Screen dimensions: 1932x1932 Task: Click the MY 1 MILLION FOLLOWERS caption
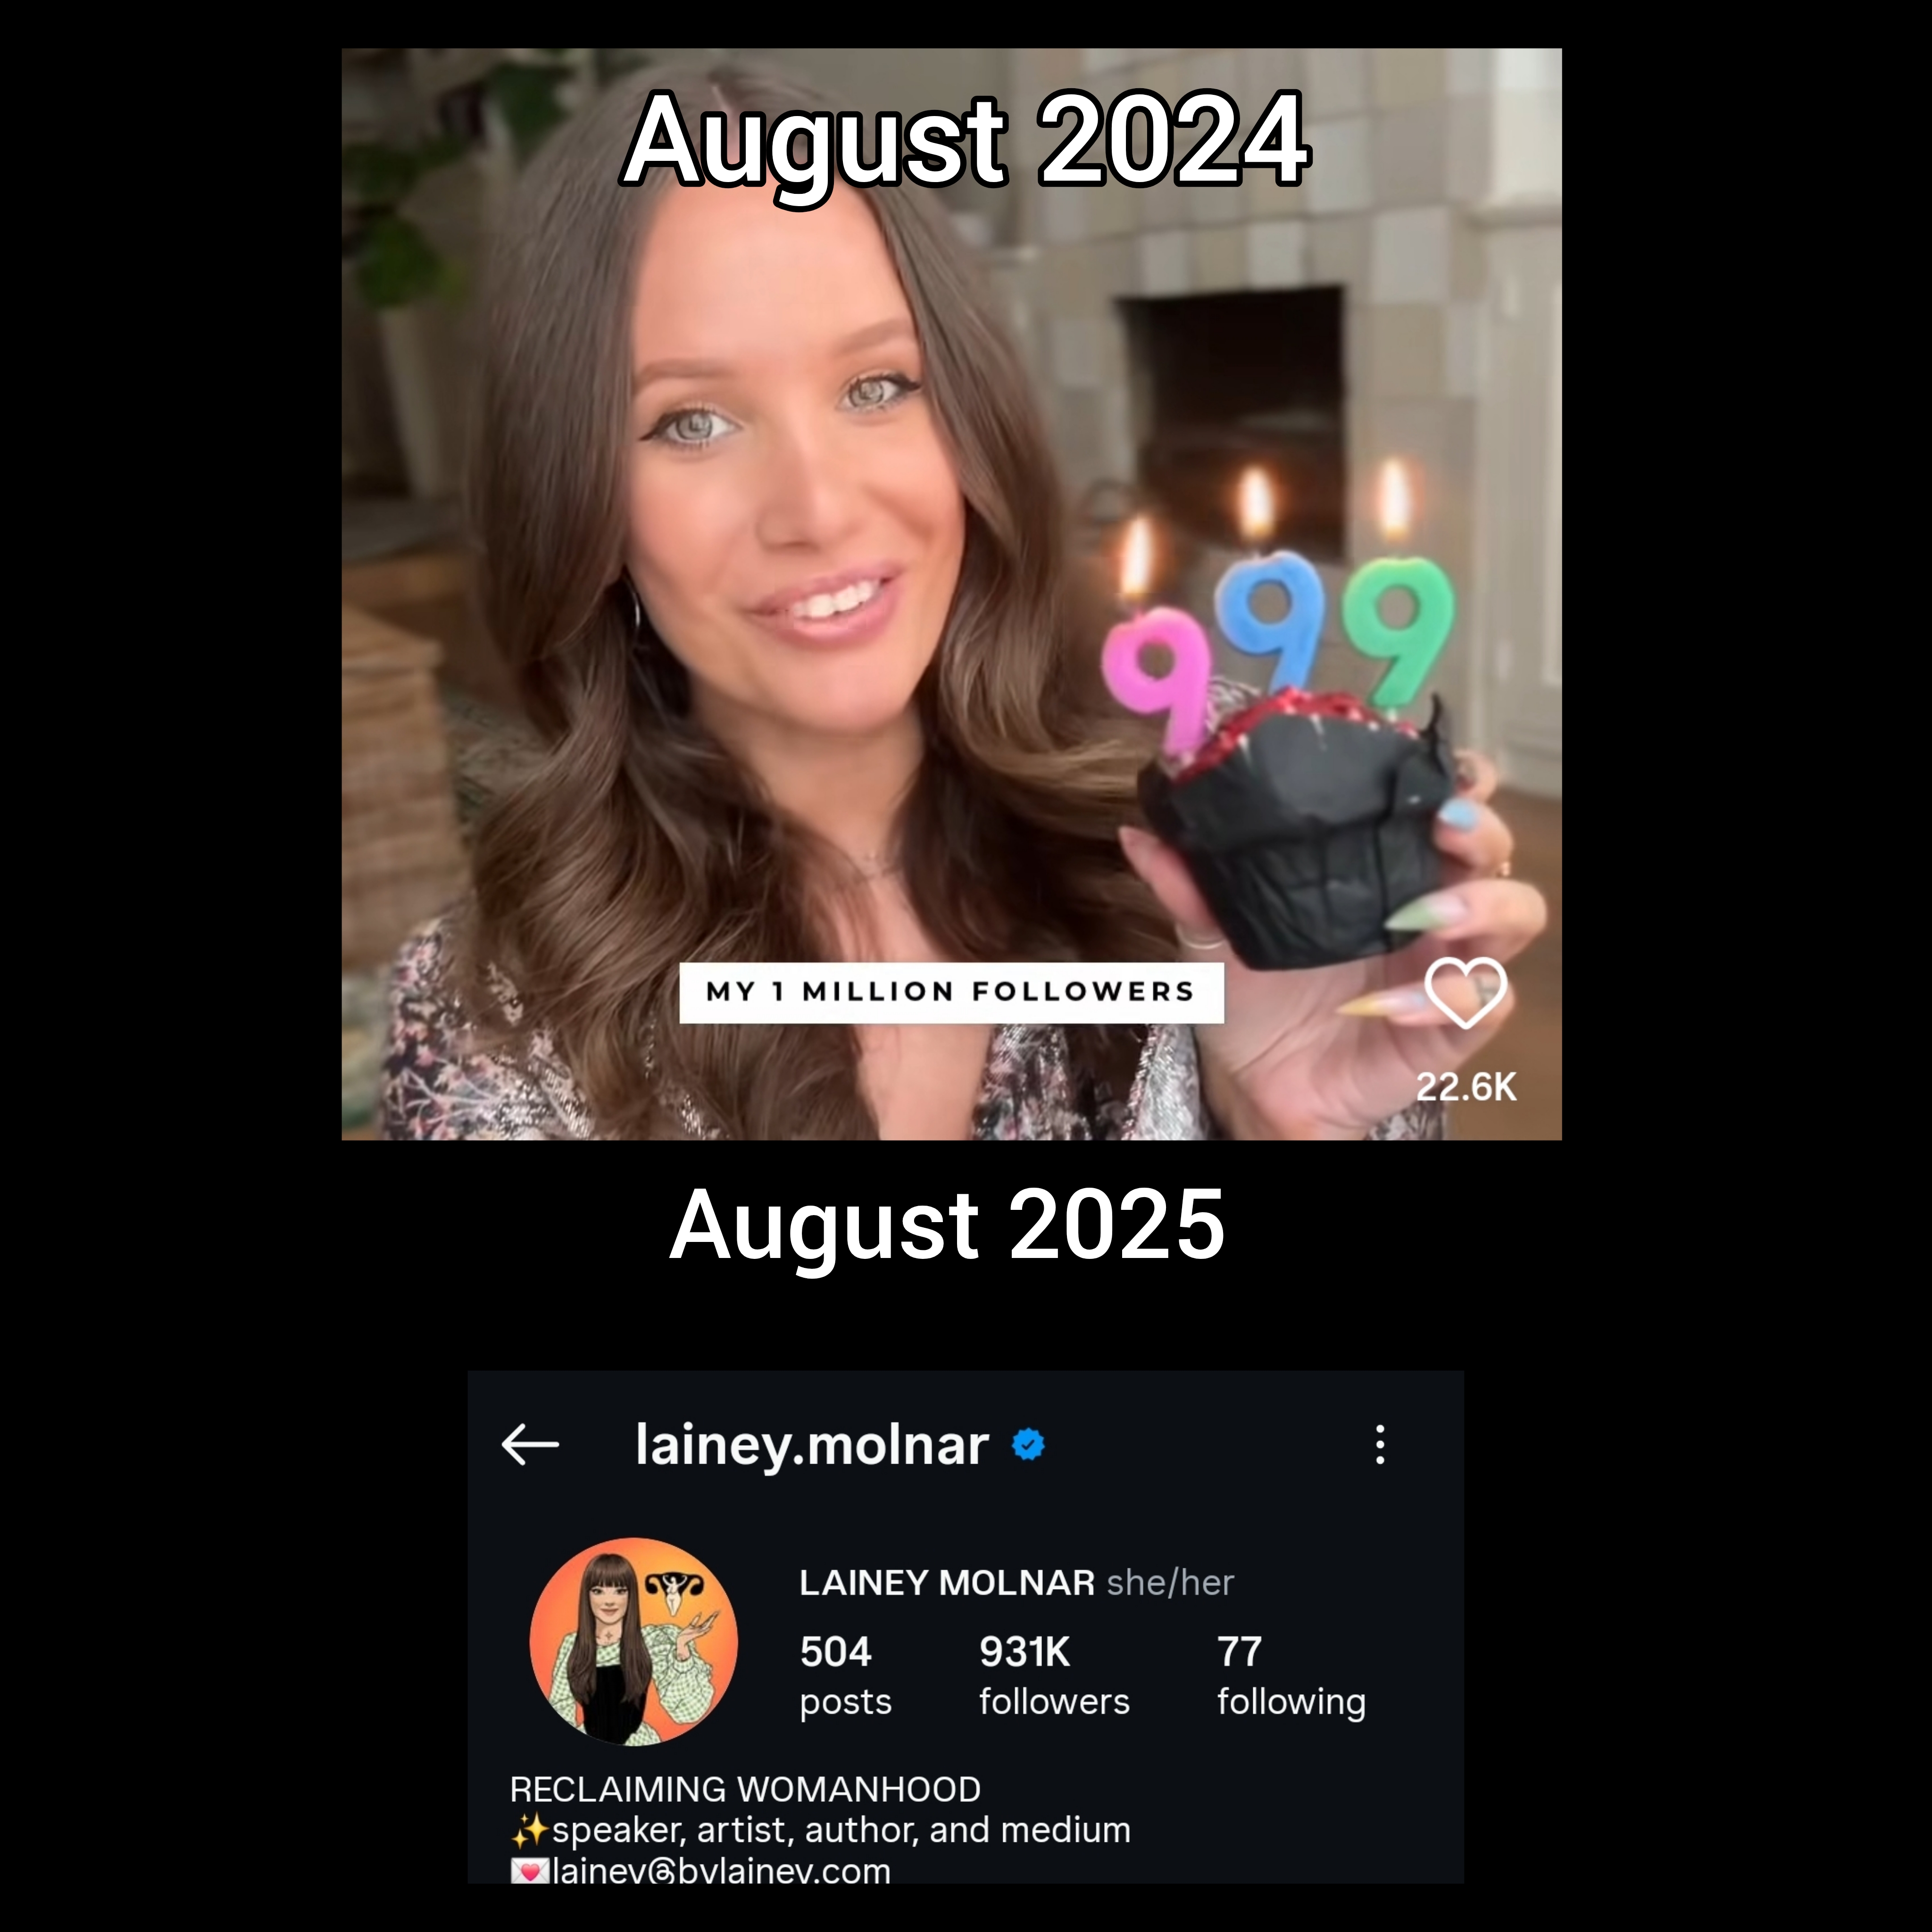[x=951, y=992]
